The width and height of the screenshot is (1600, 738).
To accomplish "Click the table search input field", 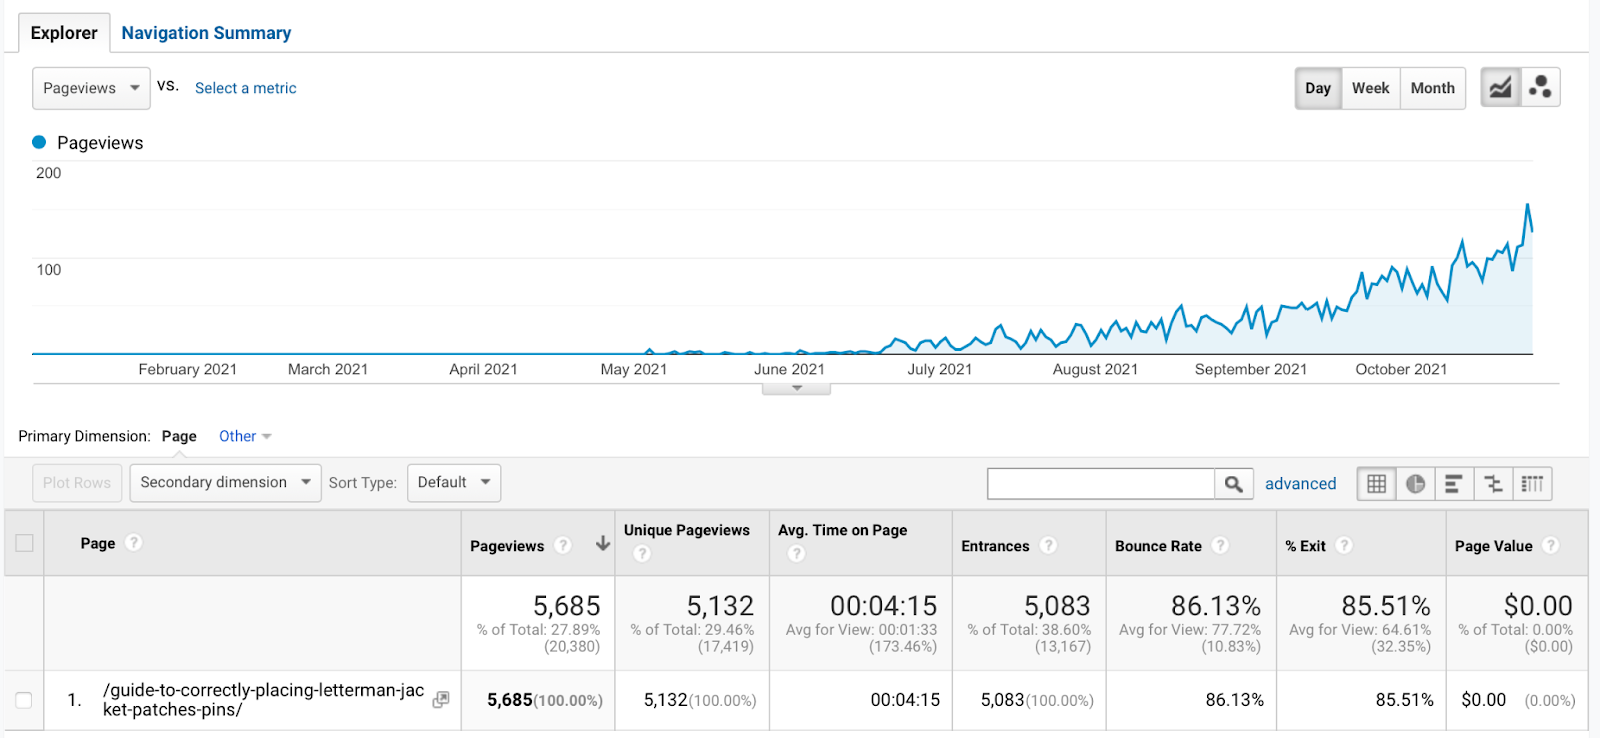I will [x=1100, y=484].
